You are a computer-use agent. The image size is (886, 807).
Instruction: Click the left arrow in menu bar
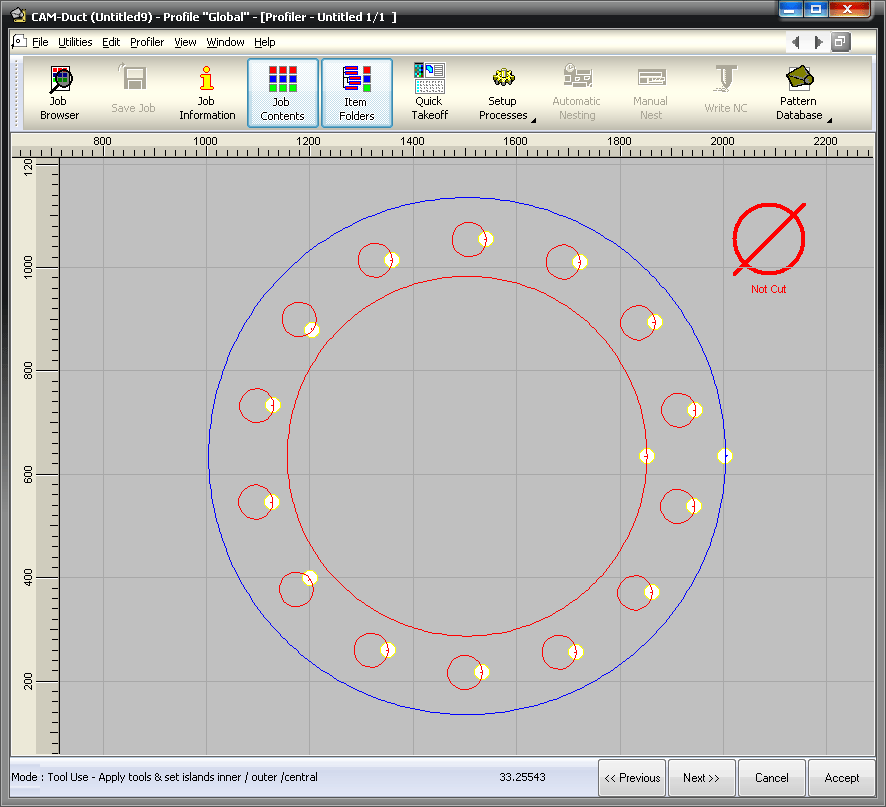[x=796, y=42]
